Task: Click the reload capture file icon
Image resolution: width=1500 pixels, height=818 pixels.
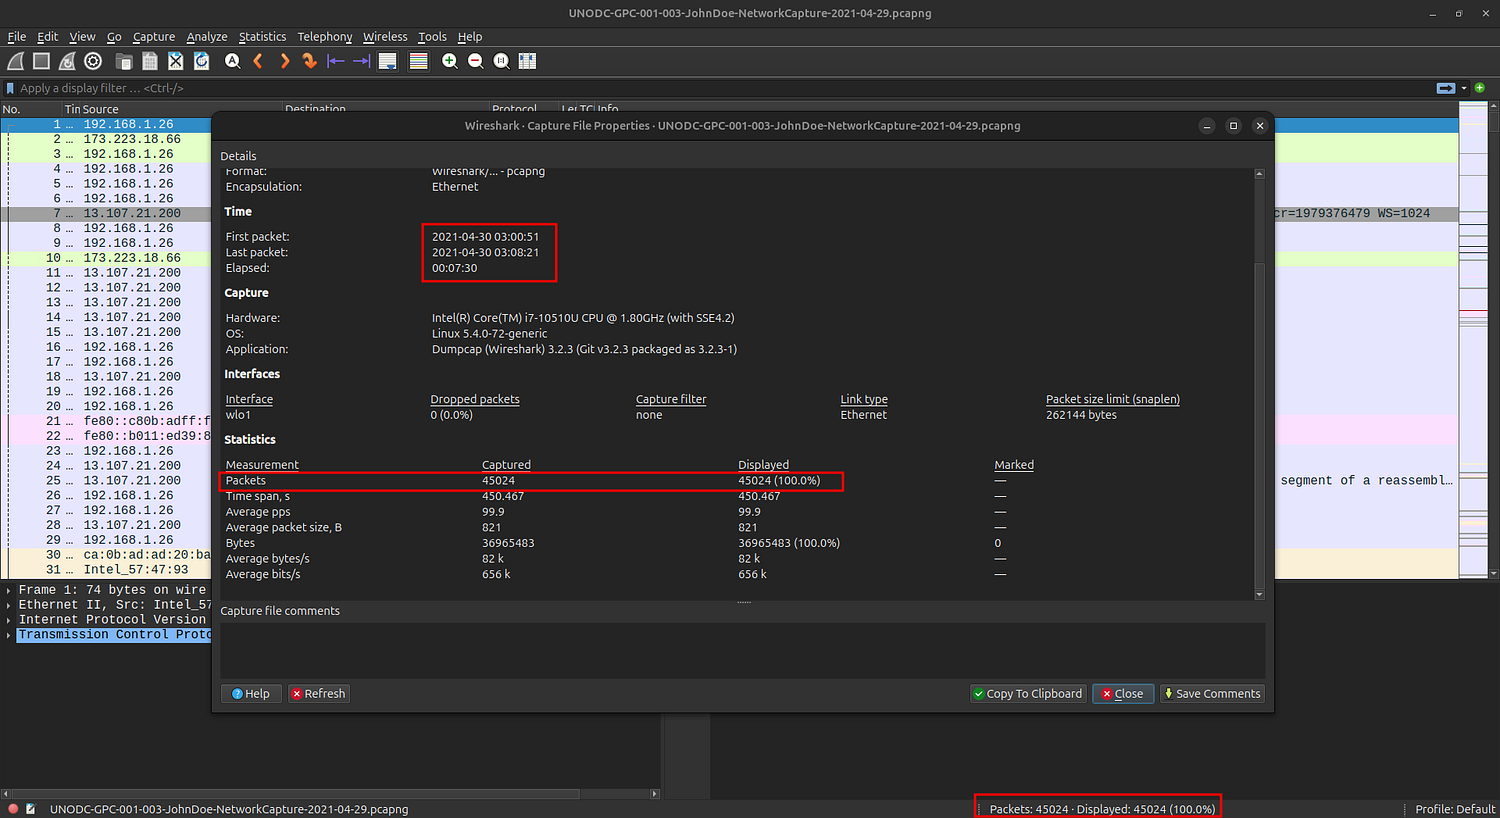Action: point(201,61)
